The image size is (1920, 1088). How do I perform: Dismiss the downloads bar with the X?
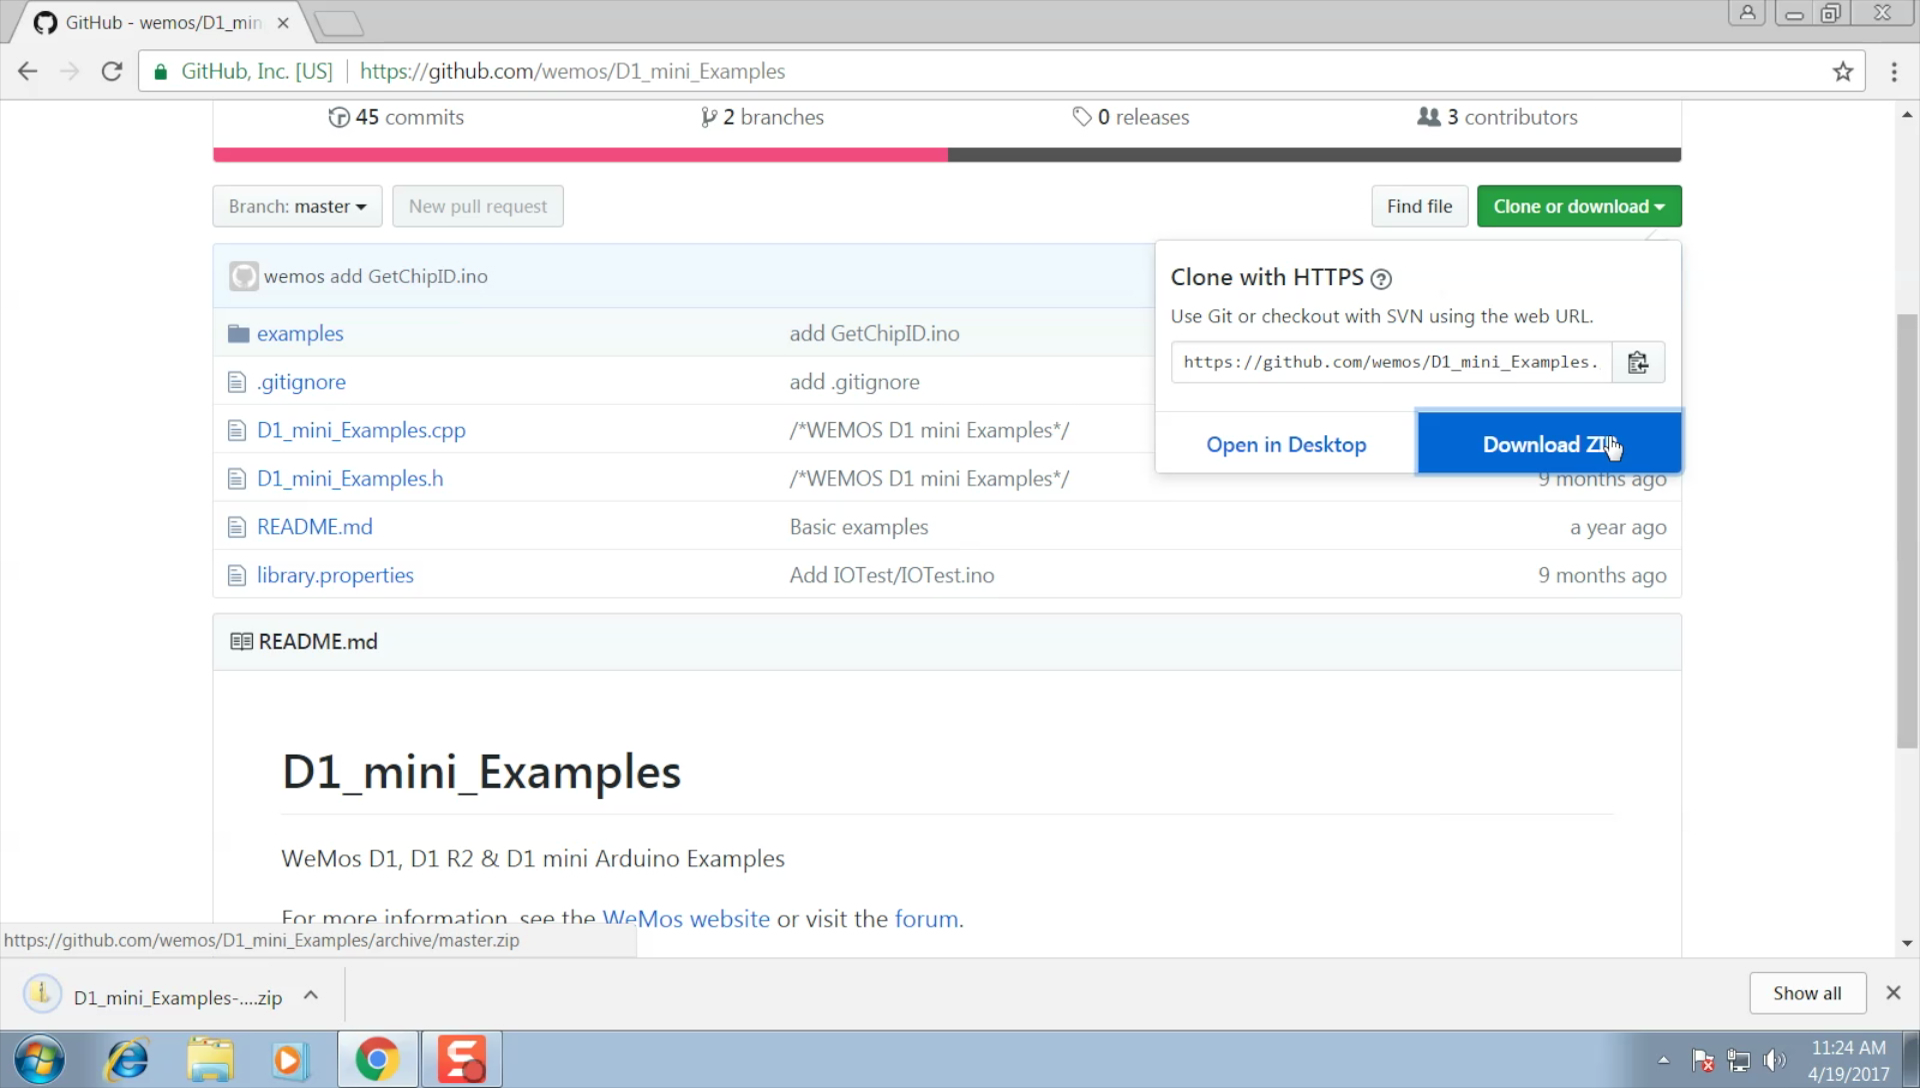1892,993
